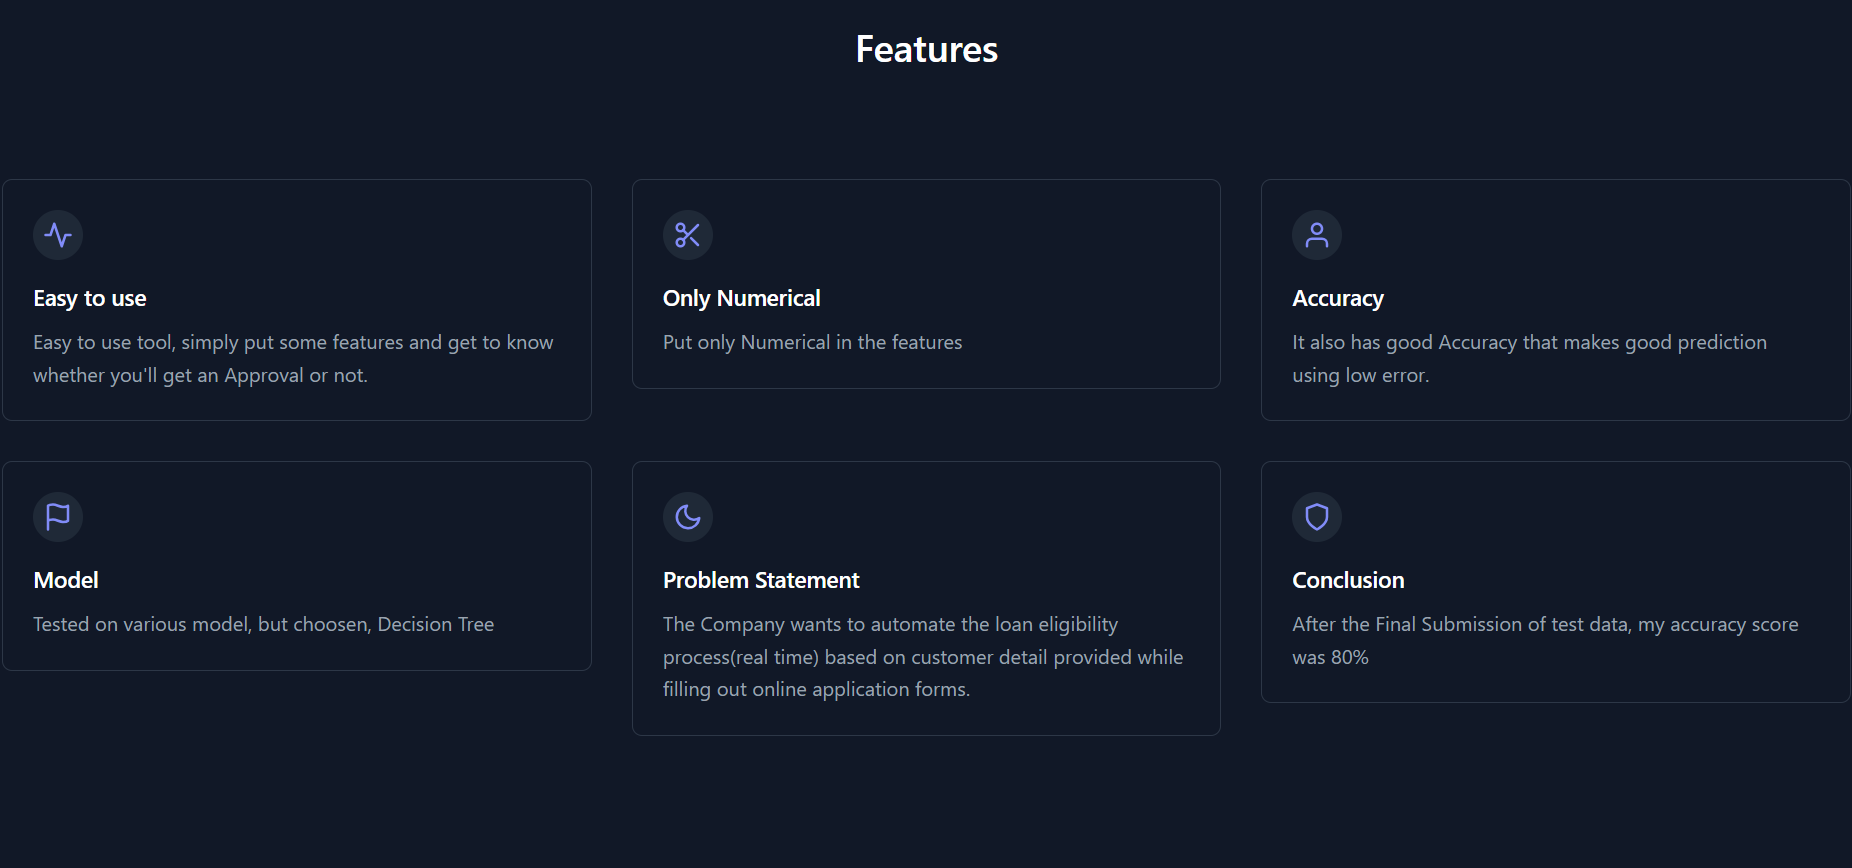Click the description about Approval predictions
1852x868 pixels.
[x=293, y=358]
